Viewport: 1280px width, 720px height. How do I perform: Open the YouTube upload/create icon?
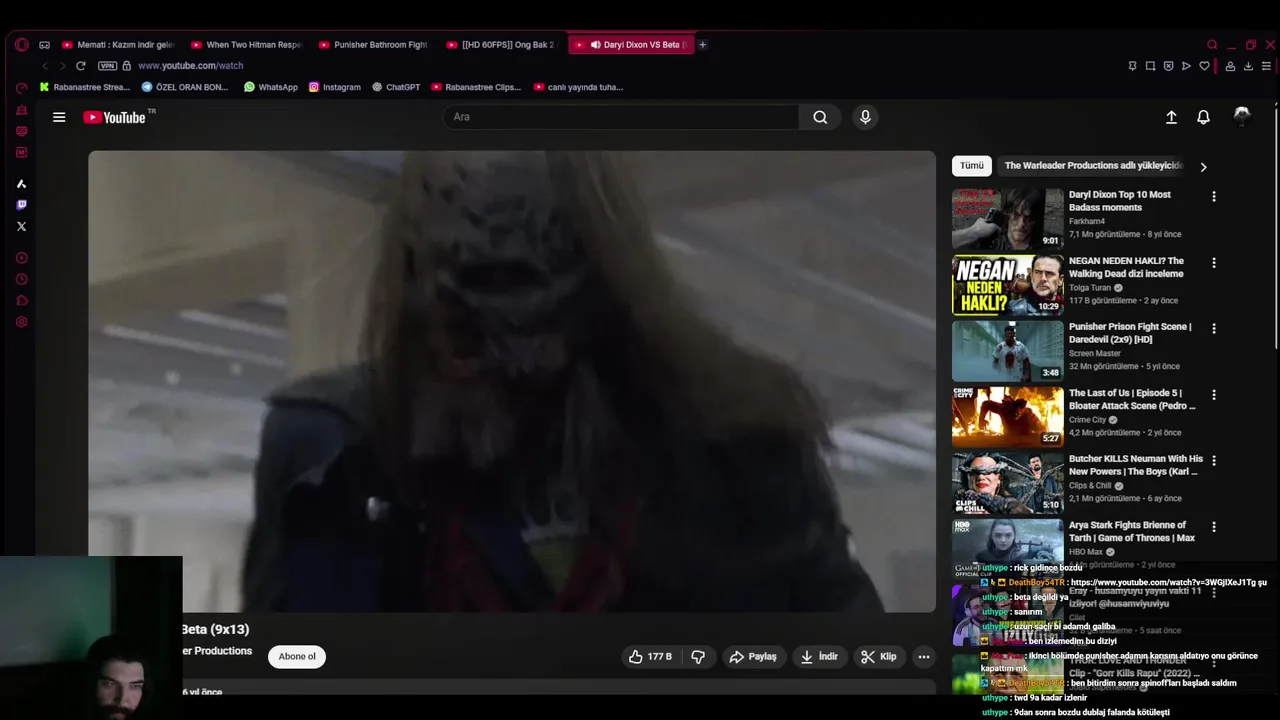pos(1171,117)
